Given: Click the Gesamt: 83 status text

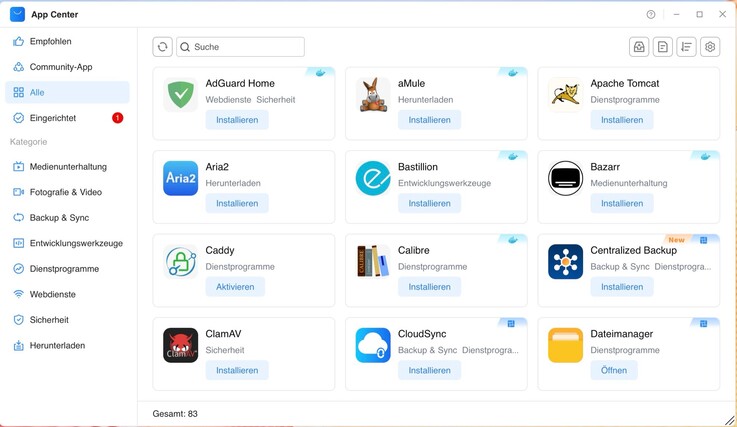Looking at the screenshot, I should coord(175,414).
